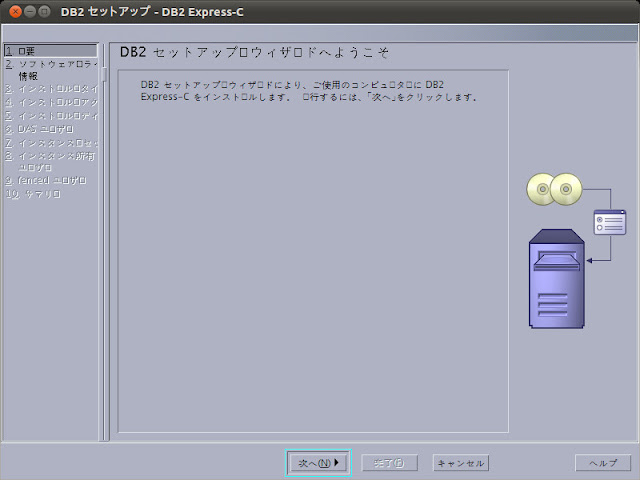
Task: Click the two installation CD discs icon
Action: click(x=554, y=189)
